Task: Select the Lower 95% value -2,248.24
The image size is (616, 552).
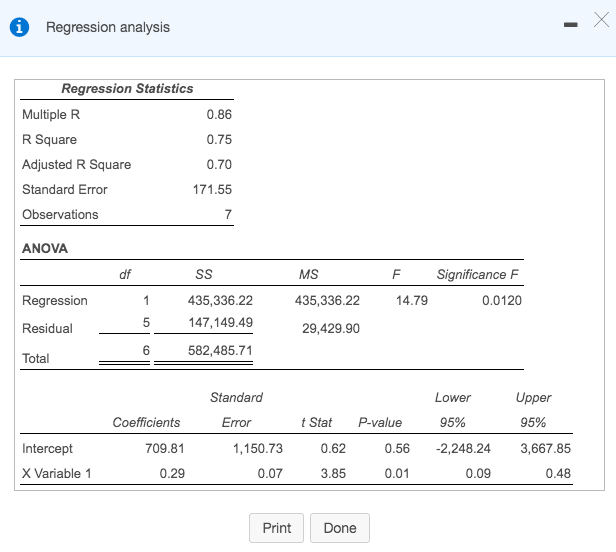Action: pyautogui.click(x=463, y=448)
